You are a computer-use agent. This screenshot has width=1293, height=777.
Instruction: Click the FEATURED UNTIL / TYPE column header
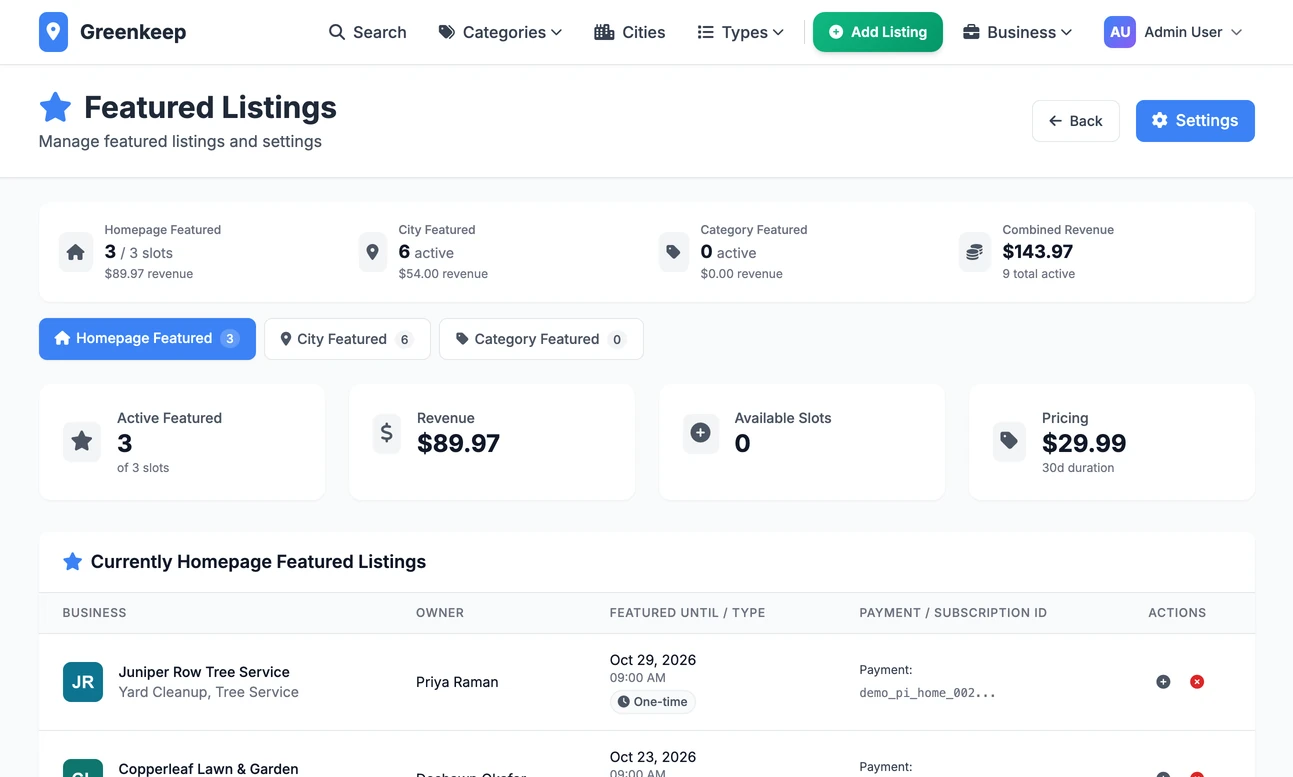[x=687, y=613]
